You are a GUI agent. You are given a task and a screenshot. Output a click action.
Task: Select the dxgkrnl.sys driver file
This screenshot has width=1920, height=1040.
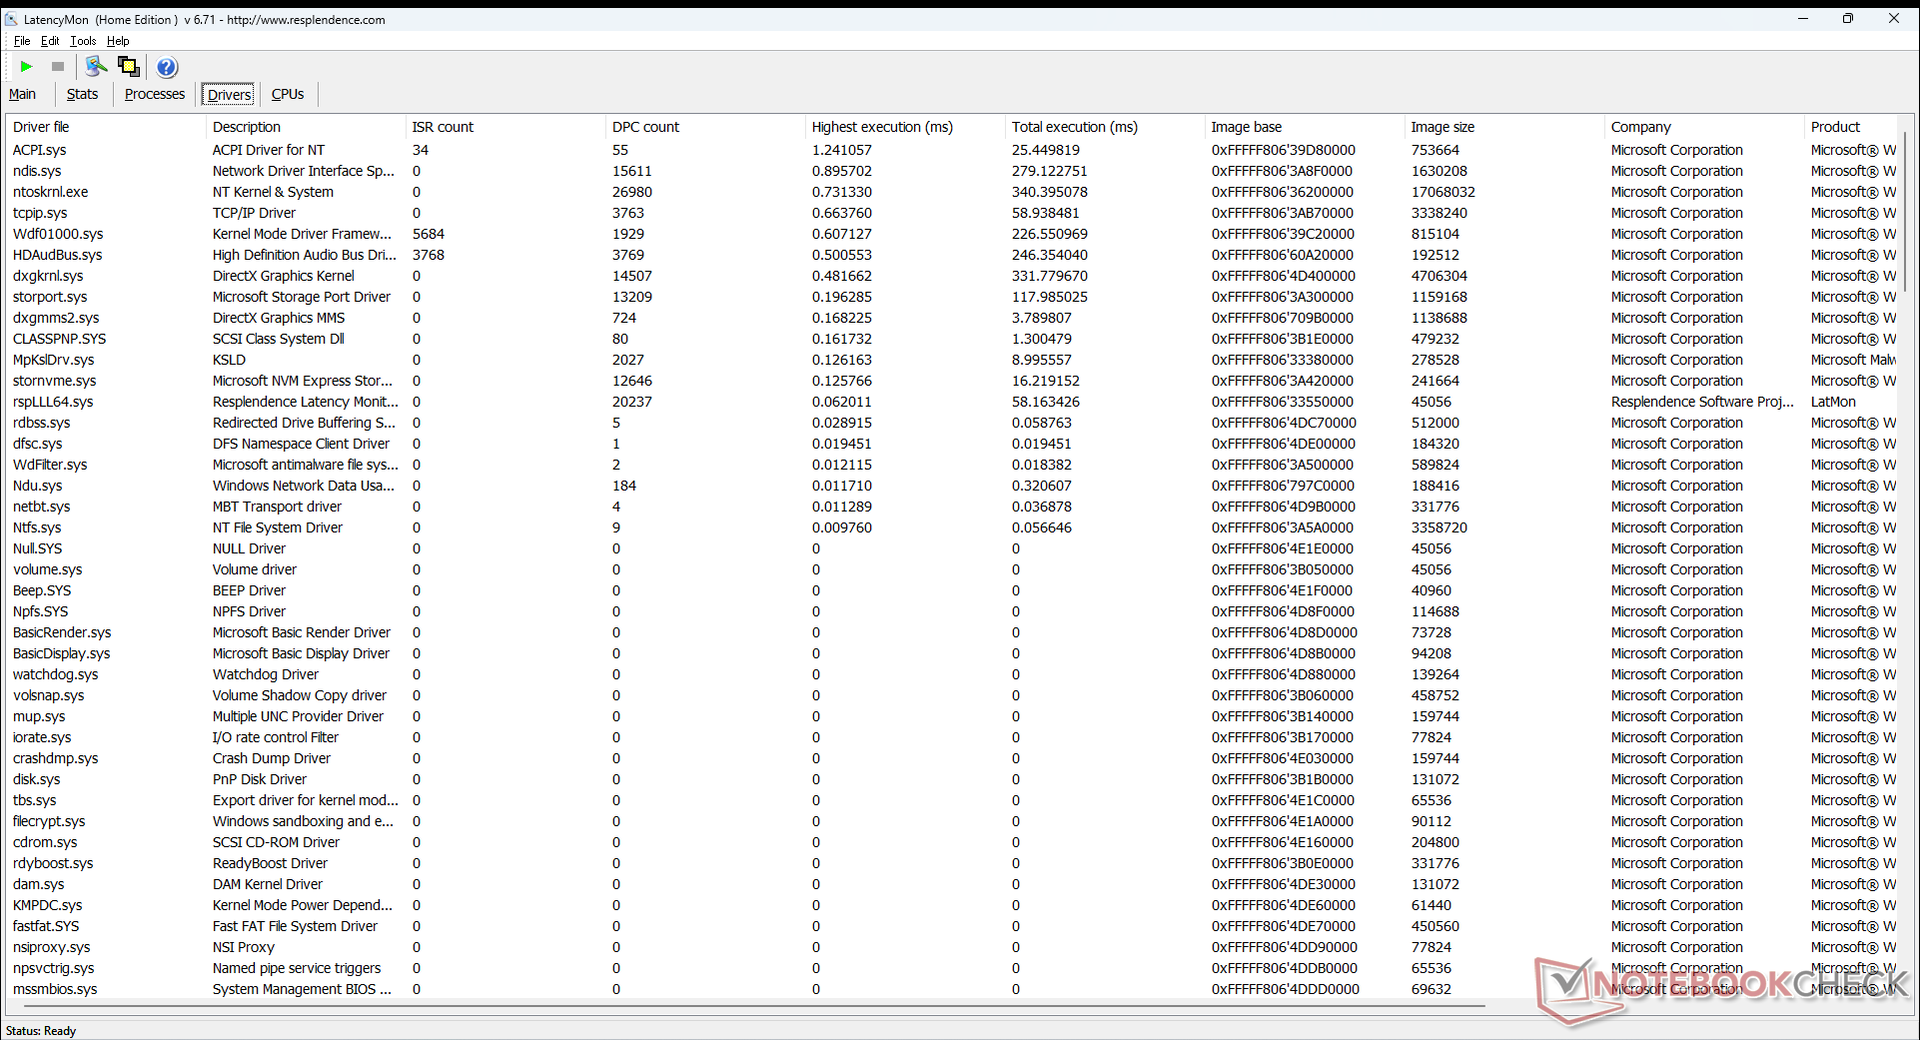click(x=48, y=276)
